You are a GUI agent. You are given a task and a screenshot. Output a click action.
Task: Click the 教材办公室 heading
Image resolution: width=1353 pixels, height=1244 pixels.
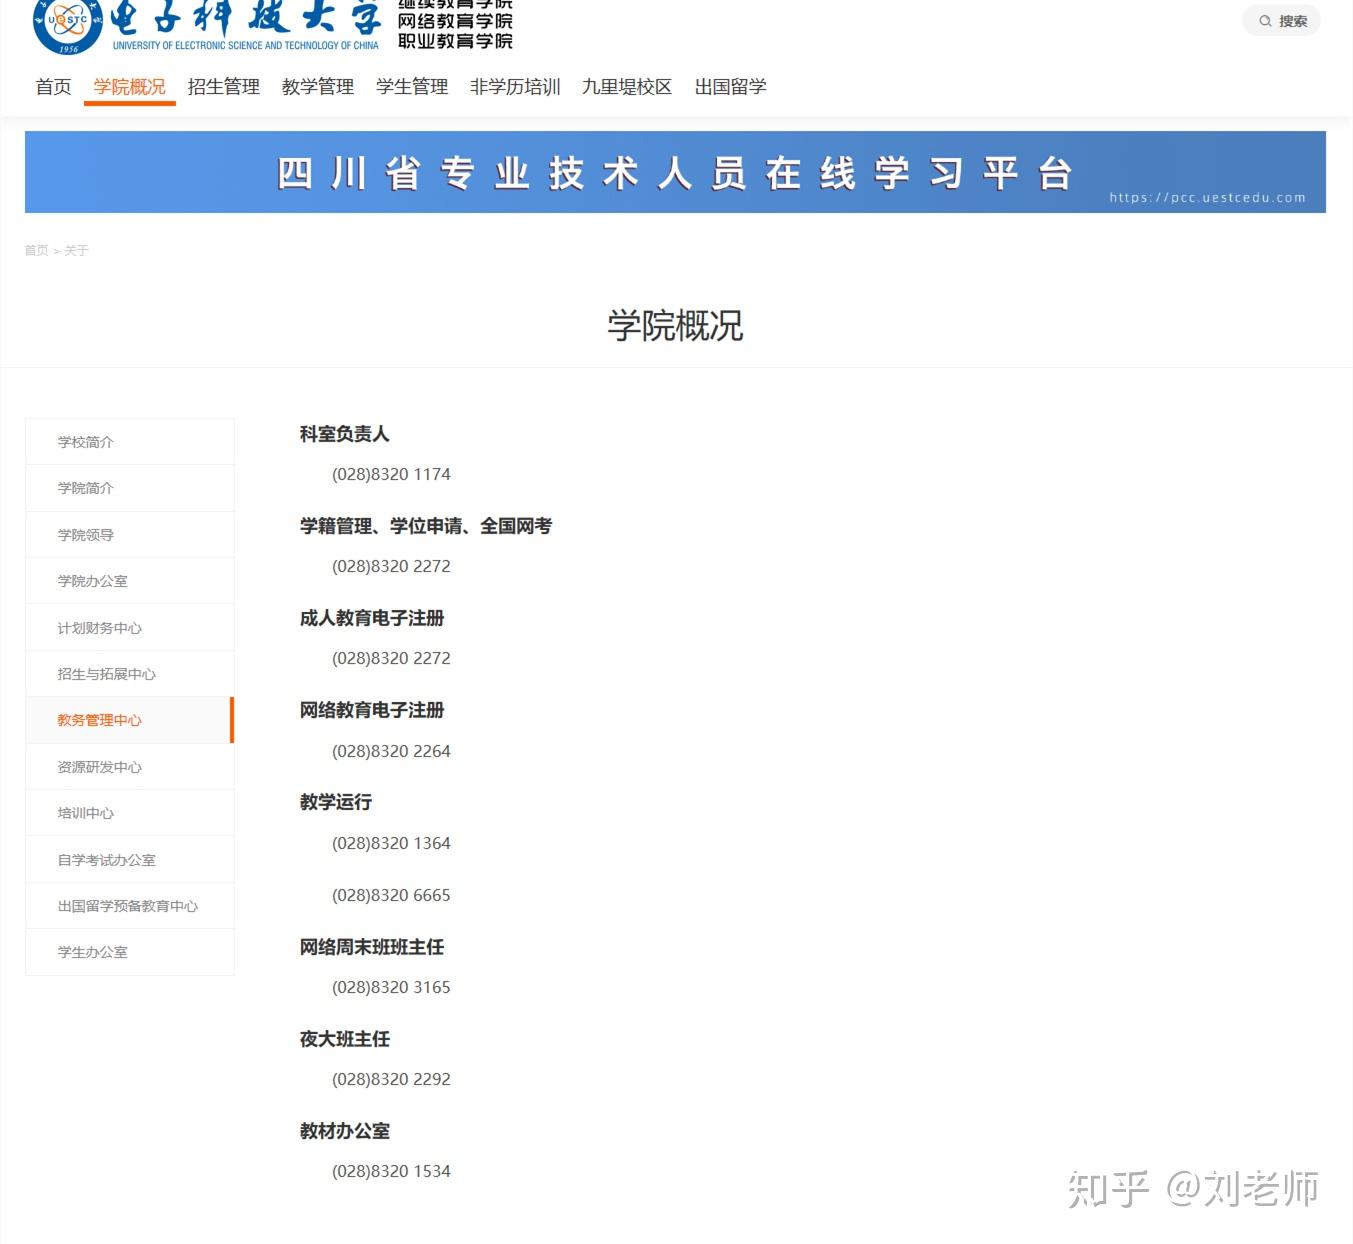coord(345,1131)
